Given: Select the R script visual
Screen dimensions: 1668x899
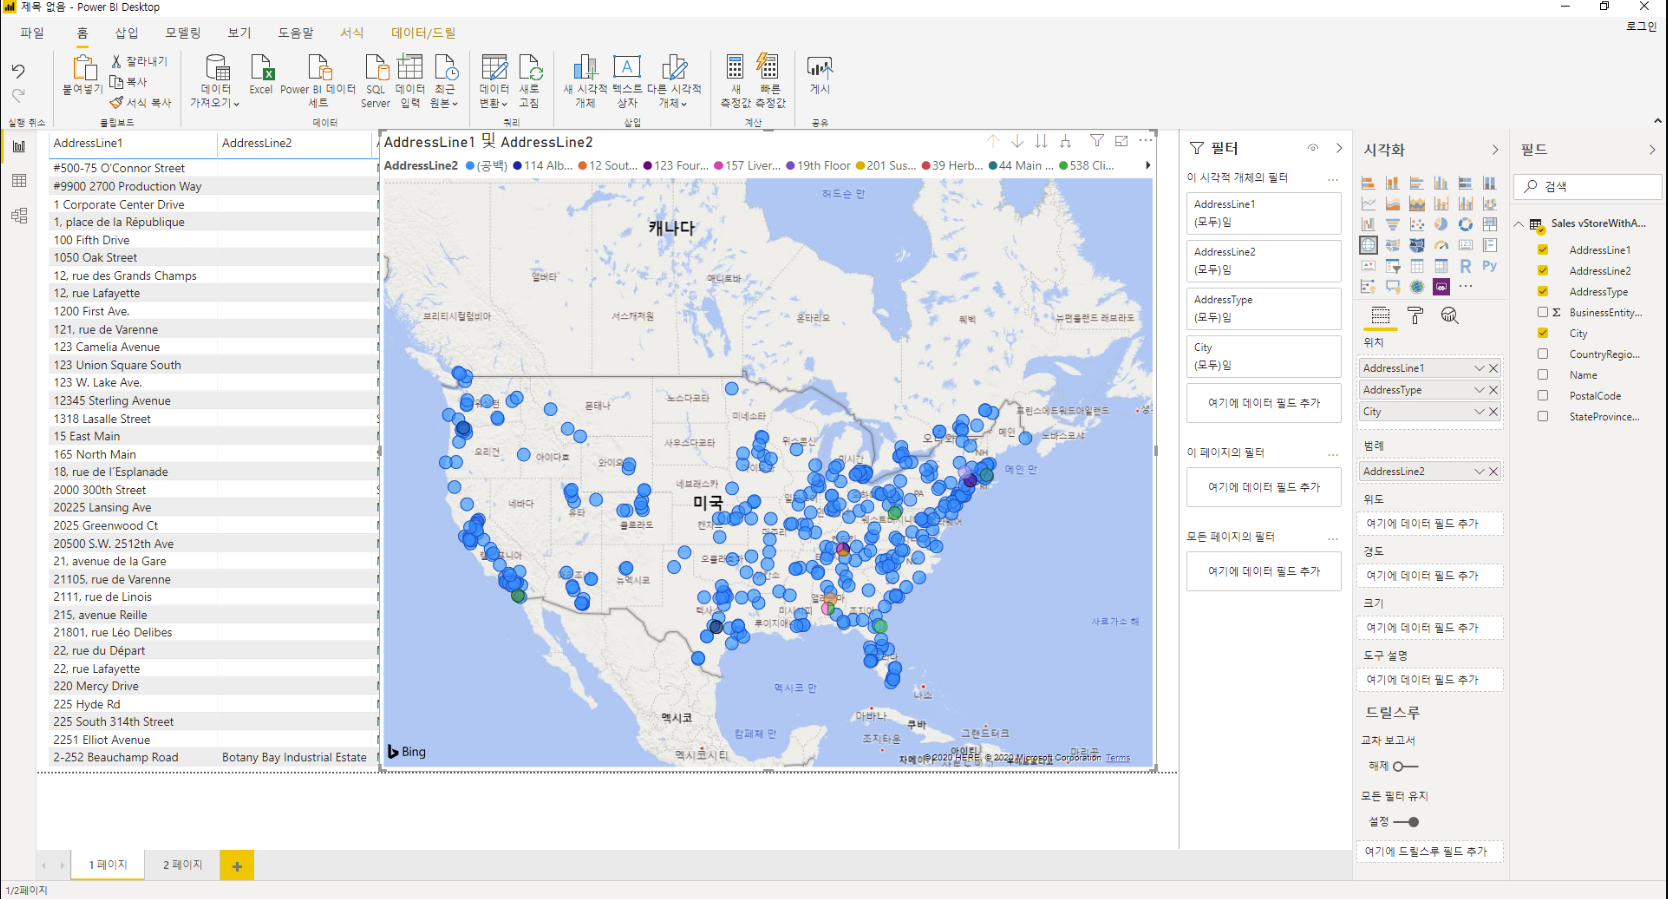Looking at the screenshot, I should coord(1465,266).
